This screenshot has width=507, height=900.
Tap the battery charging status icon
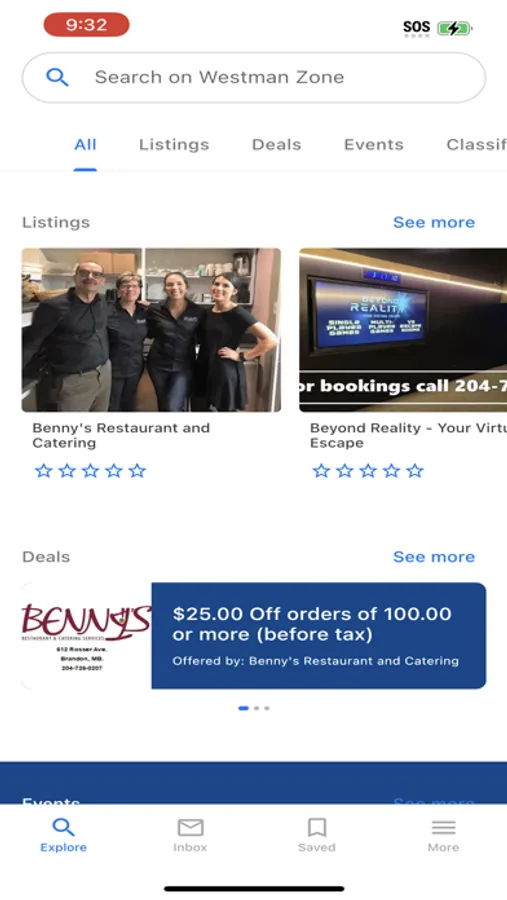454,28
